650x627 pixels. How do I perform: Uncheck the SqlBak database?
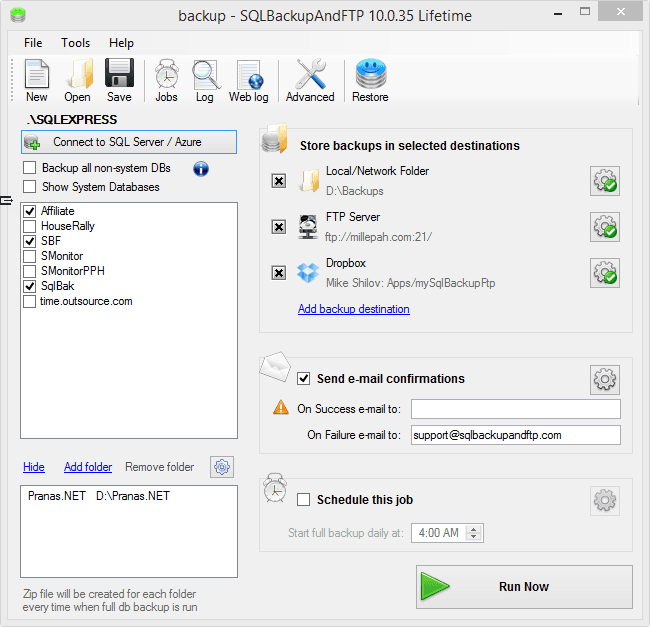pyautogui.click(x=29, y=286)
